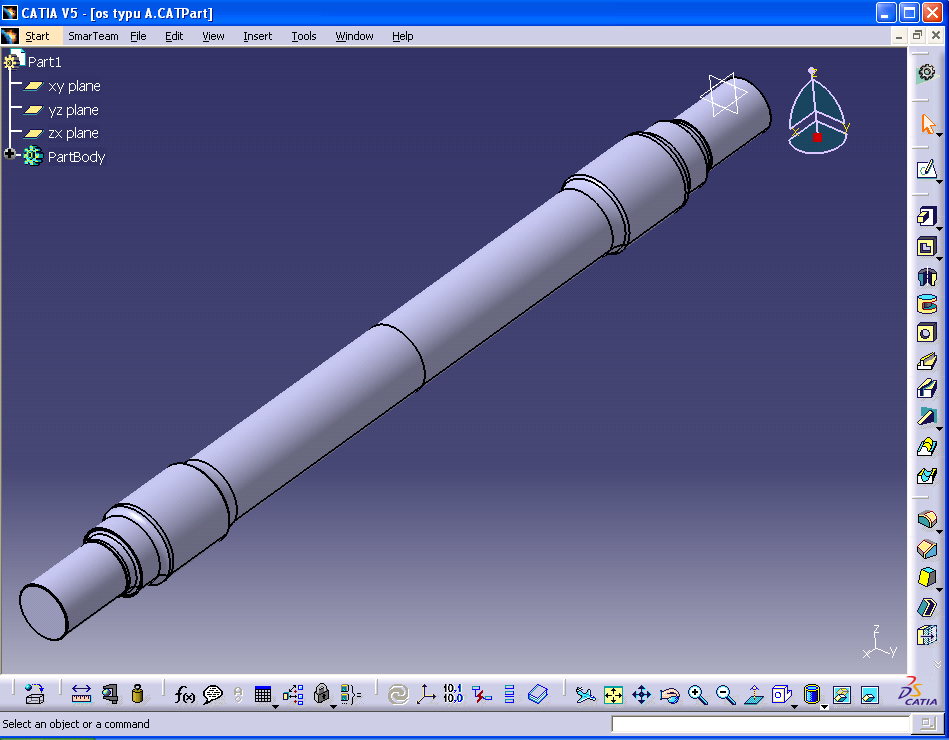Select the Rib tool

point(927,361)
